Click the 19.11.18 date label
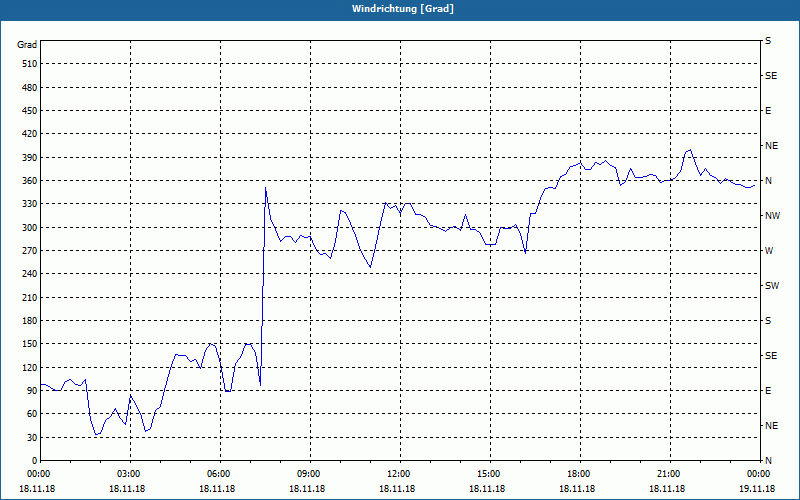Viewport: 800px width, 500px height. 757,489
